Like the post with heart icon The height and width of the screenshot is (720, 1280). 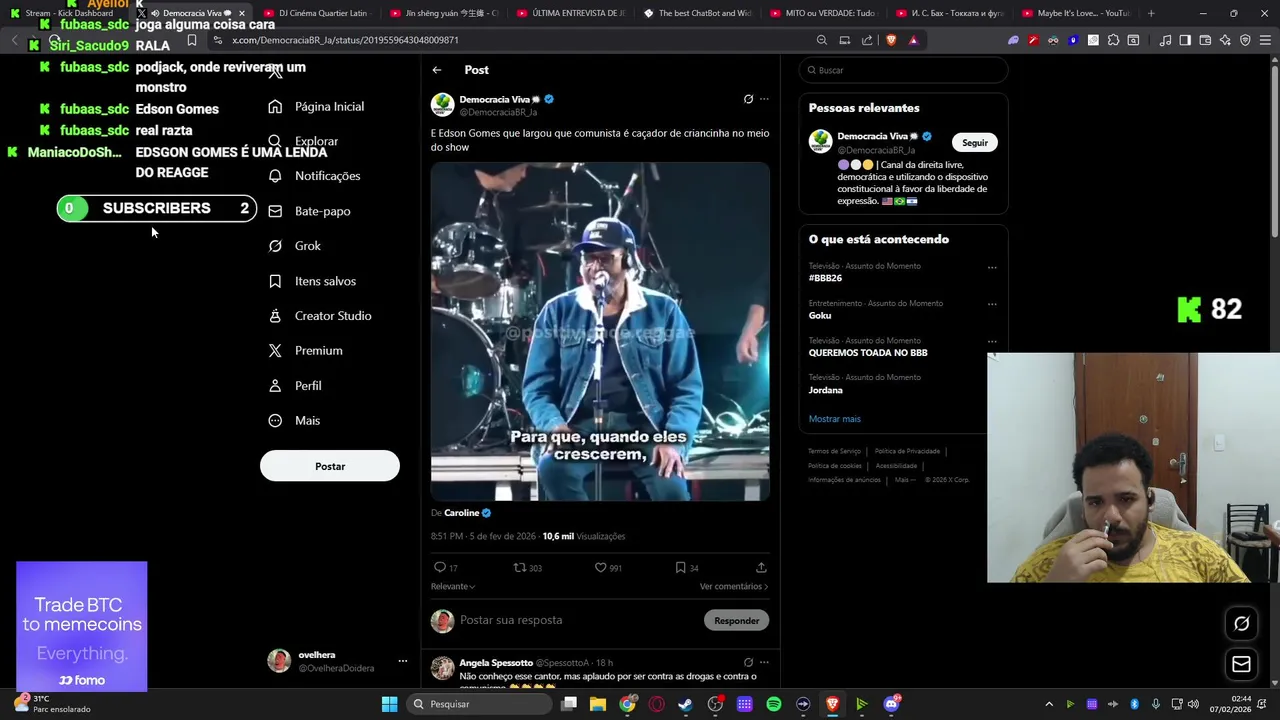tap(601, 567)
